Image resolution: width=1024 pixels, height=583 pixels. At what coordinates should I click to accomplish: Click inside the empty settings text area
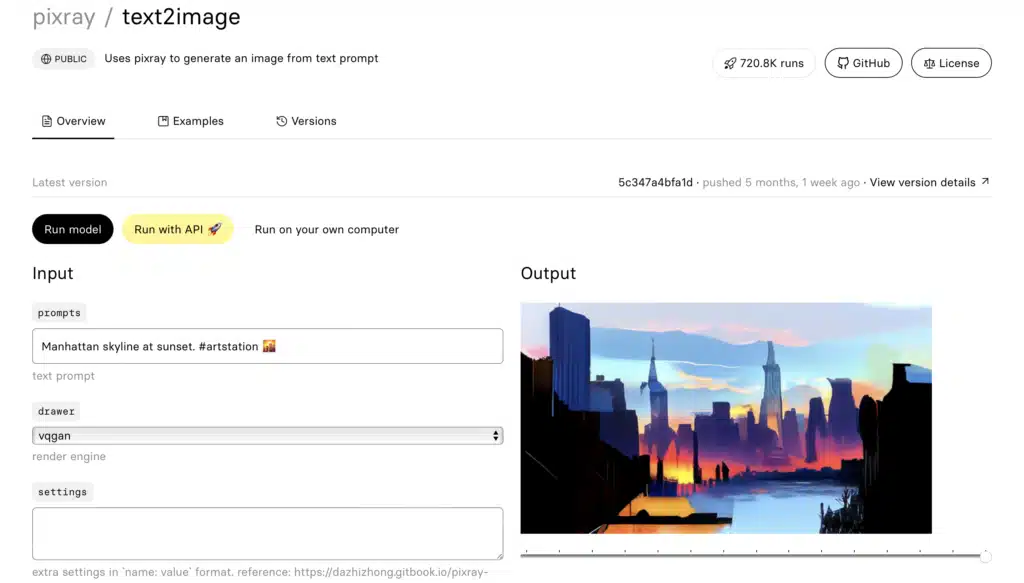click(x=267, y=533)
